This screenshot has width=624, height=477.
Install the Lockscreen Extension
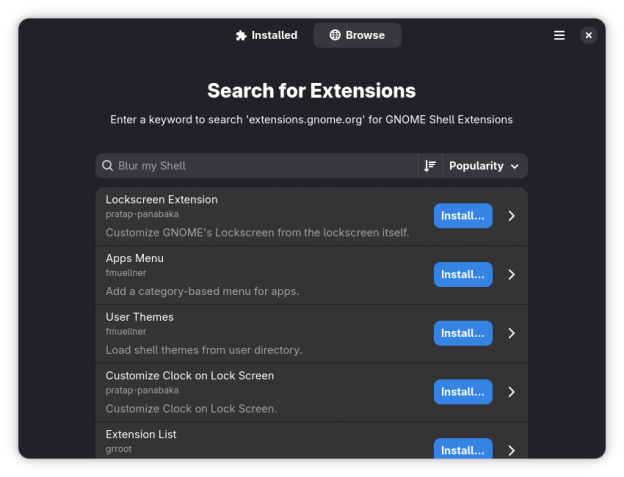tap(463, 216)
